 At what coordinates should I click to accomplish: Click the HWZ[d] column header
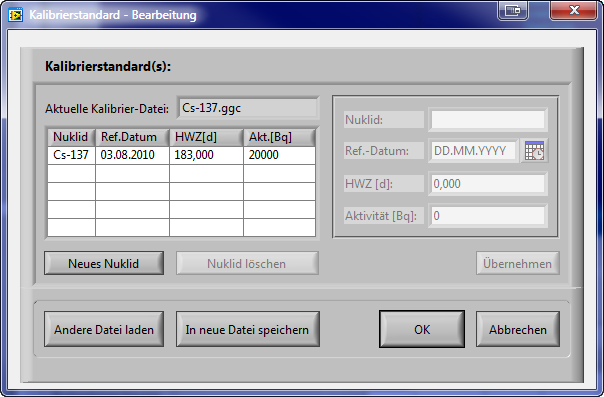pos(206,137)
